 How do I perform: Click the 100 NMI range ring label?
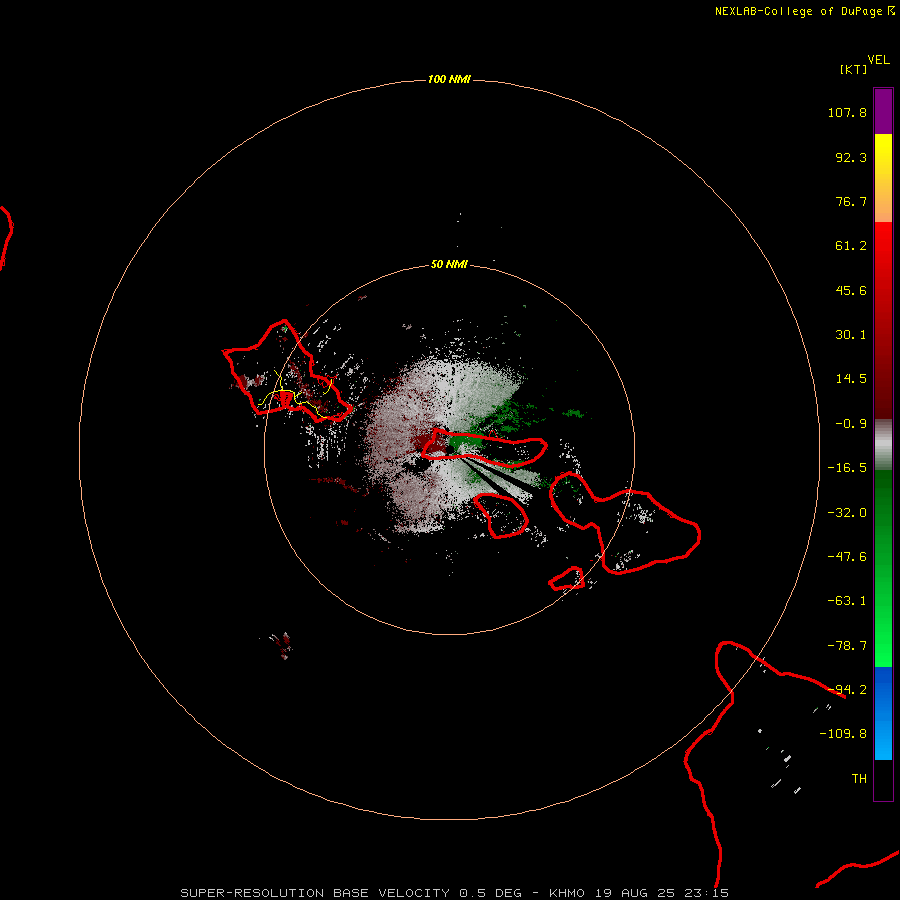[449, 79]
